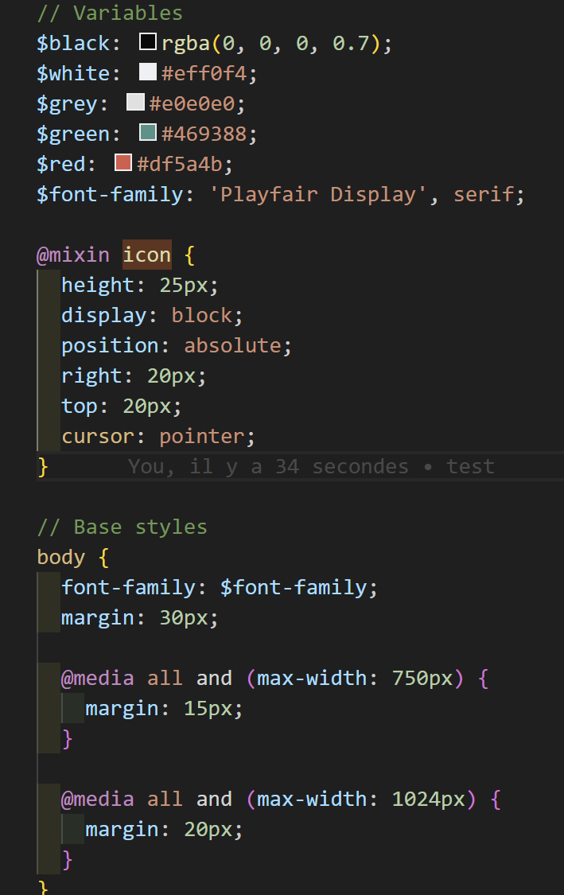Click the 'body' selector
This screenshot has height=895, width=564.
[x=61, y=557]
